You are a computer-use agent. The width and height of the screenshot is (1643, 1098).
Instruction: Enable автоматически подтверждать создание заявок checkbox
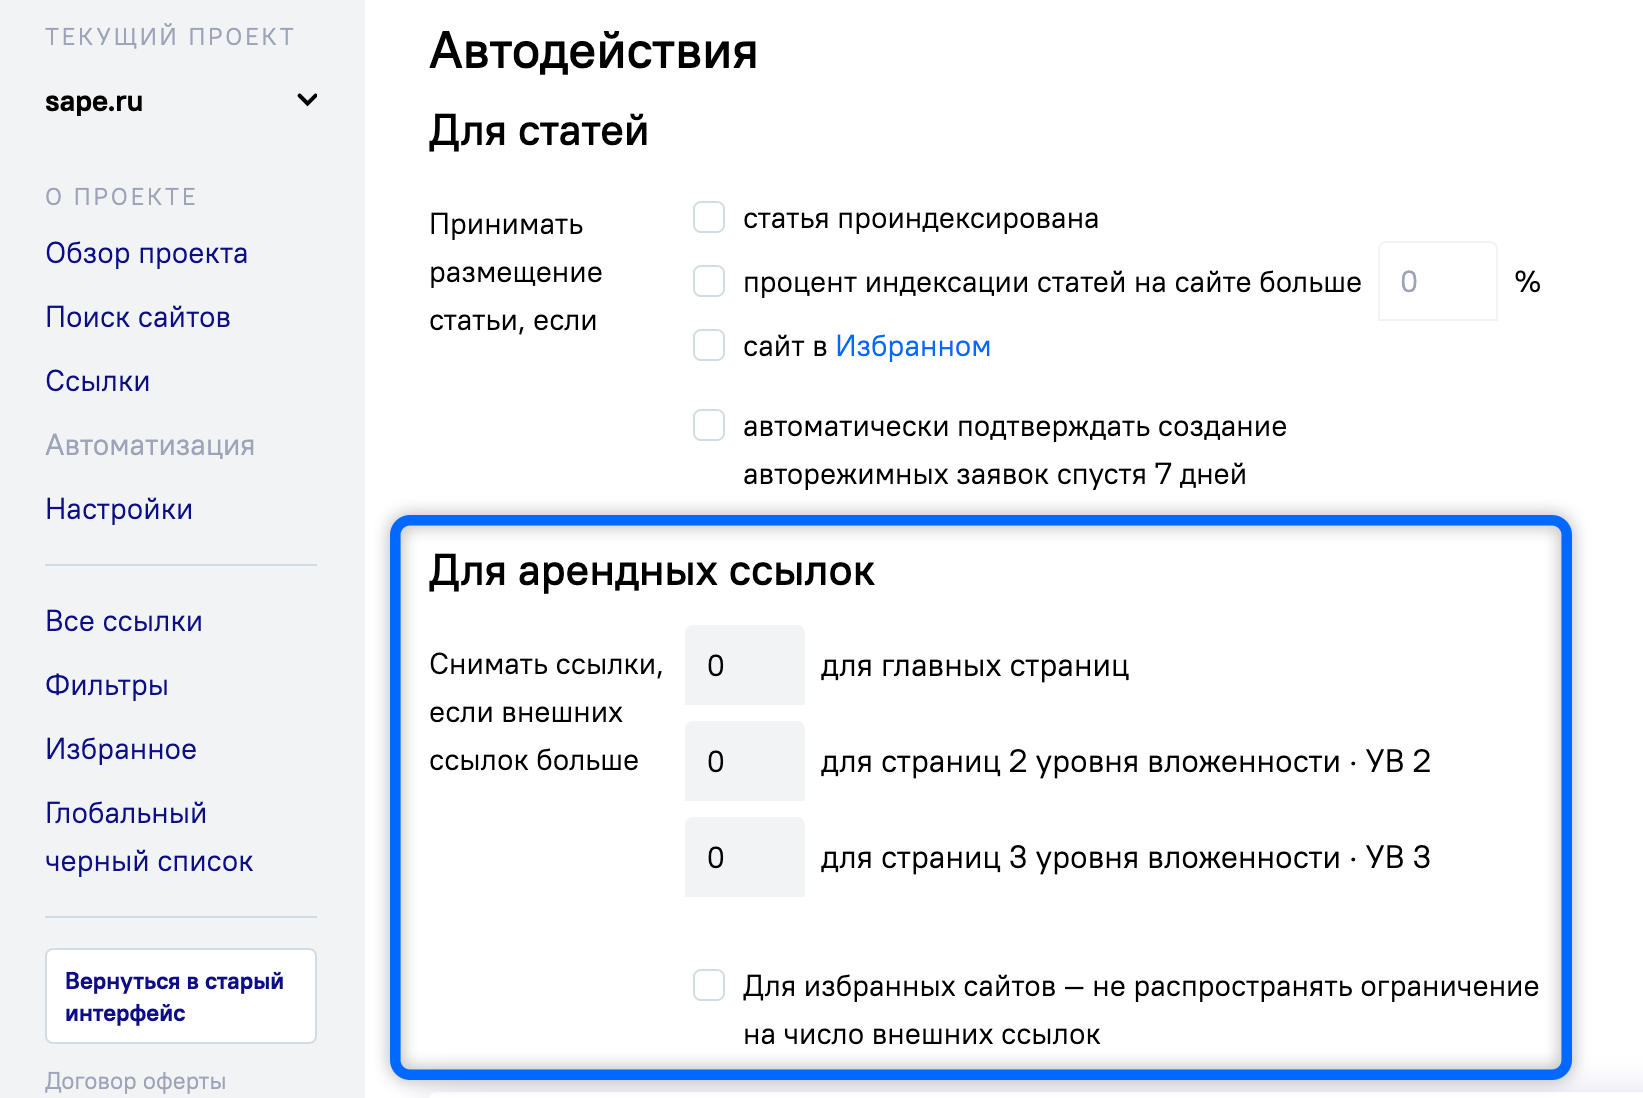pyautogui.click(x=709, y=425)
